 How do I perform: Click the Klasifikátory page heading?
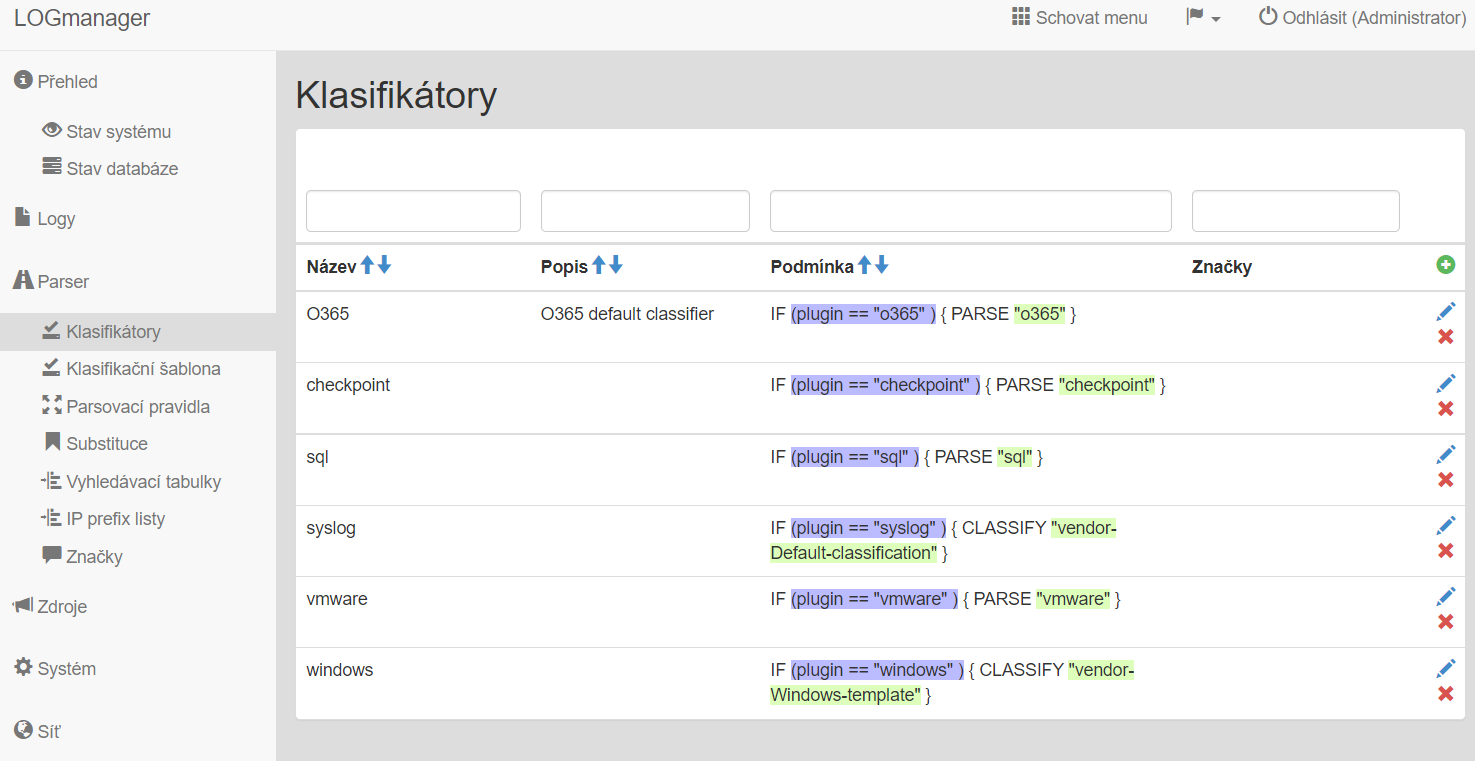pyautogui.click(x=397, y=96)
